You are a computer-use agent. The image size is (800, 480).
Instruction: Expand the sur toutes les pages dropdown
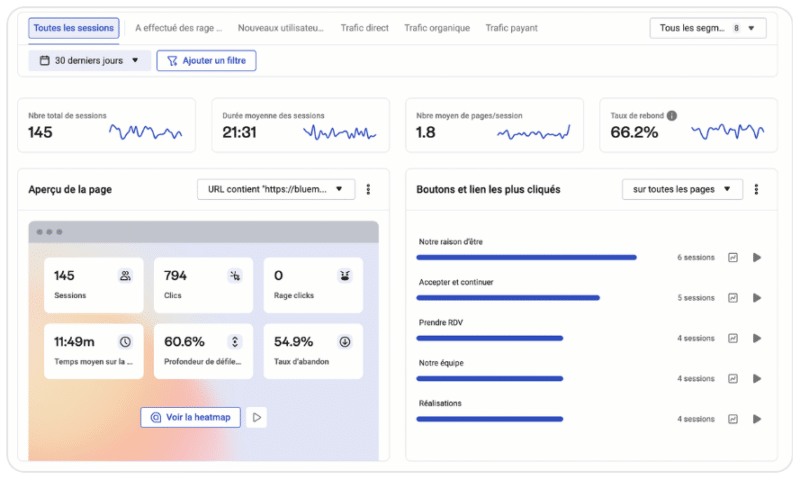point(682,189)
